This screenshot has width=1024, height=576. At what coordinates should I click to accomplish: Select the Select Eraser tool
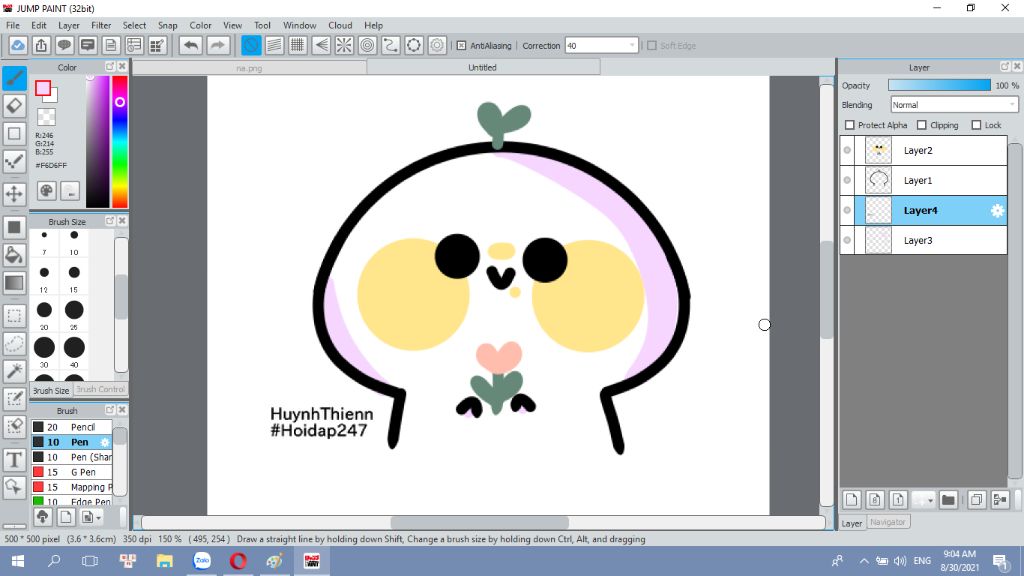point(14,426)
